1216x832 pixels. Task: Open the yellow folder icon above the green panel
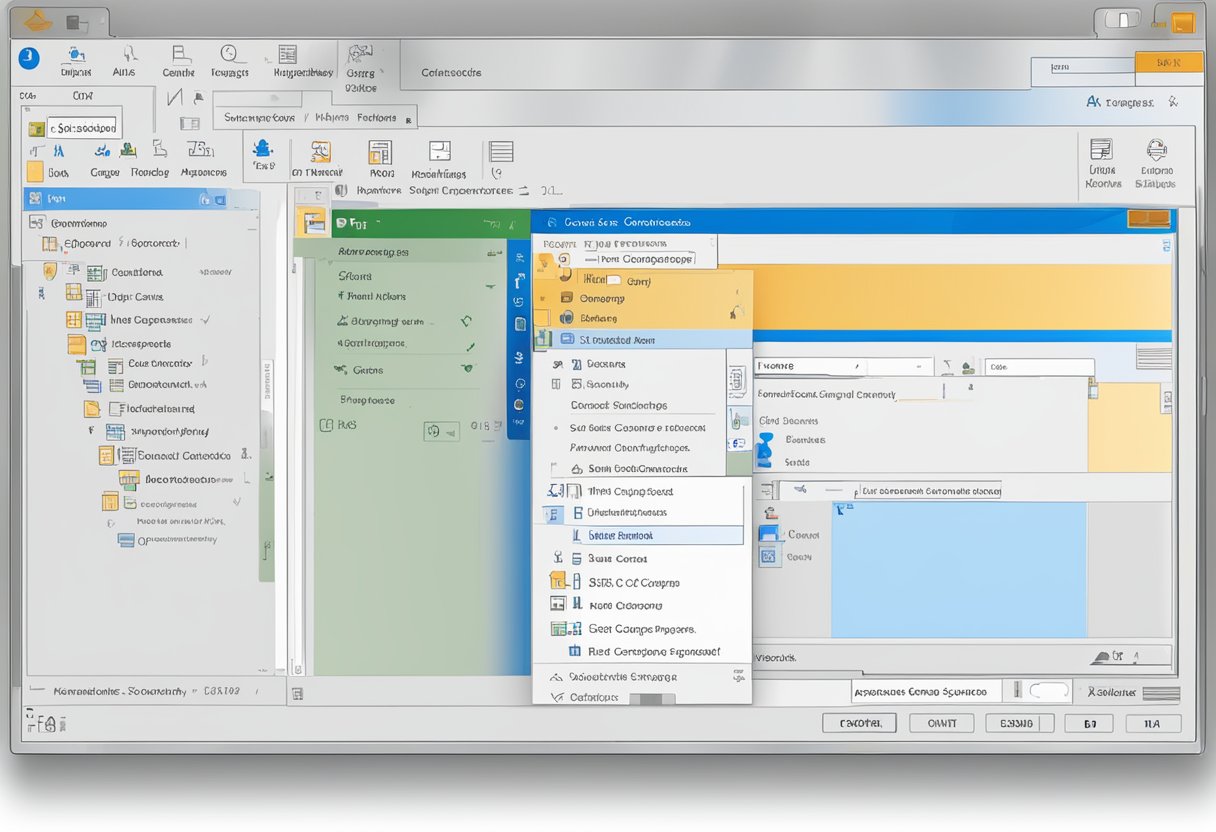pos(314,222)
